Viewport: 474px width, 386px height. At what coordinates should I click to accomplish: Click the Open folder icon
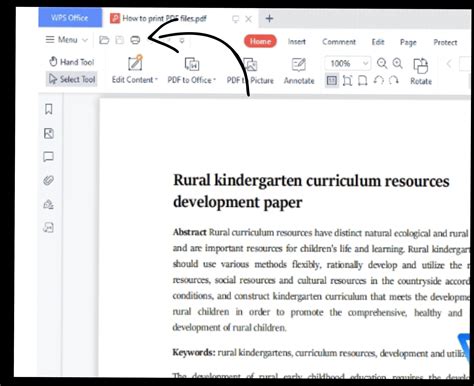coord(104,40)
